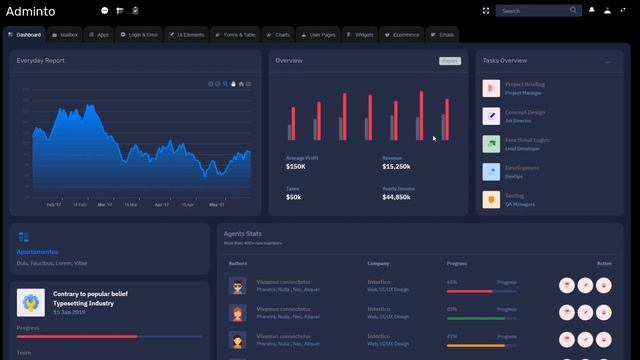
Task: Open the Widgets tab
Action: (360, 35)
